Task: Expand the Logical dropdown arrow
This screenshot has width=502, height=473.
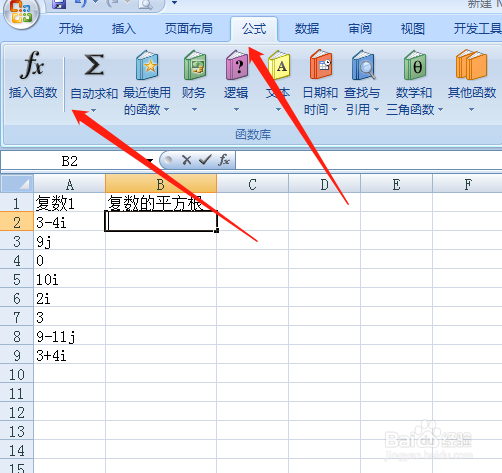Action: click(236, 109)
